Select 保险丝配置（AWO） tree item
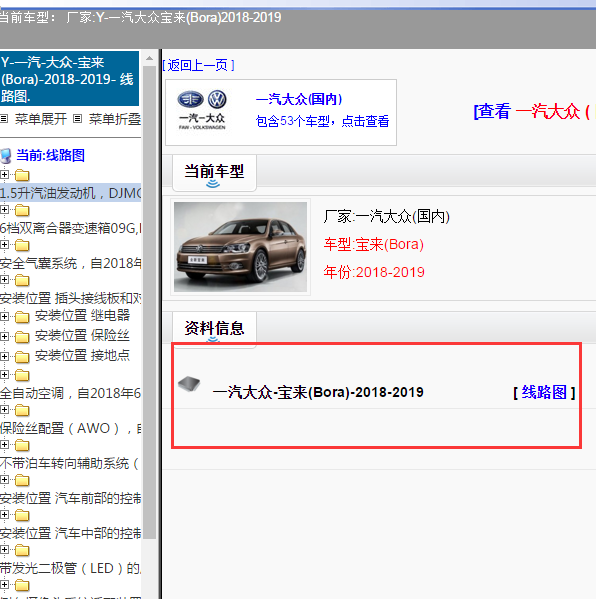Image resolution: width=596 pixels, height=599 pixels. point(70,428)
